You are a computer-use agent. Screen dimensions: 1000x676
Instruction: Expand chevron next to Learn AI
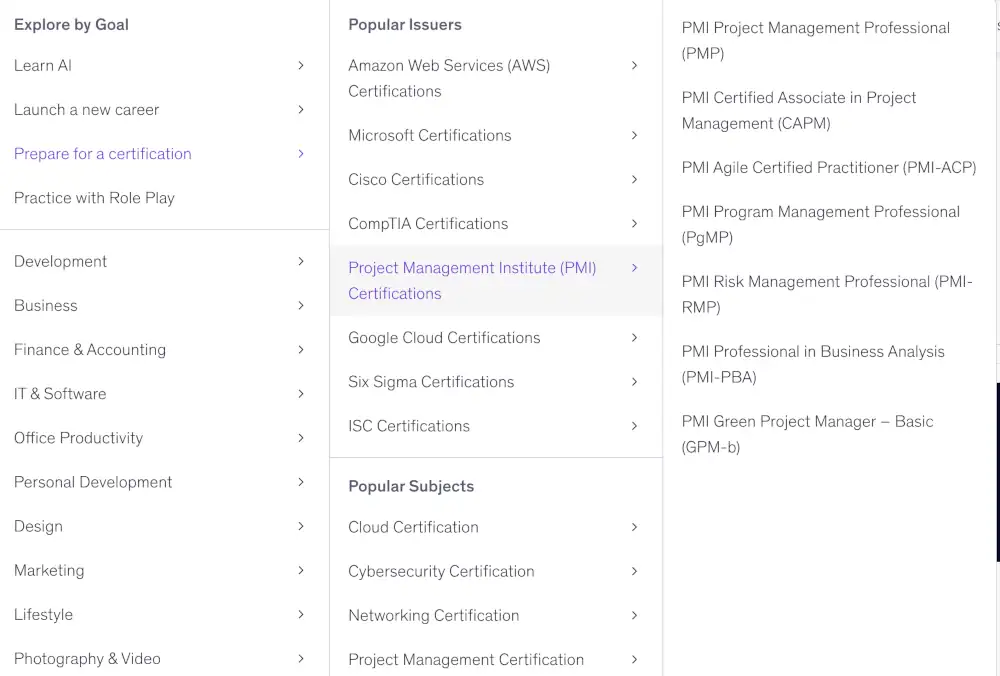(301, 66)
